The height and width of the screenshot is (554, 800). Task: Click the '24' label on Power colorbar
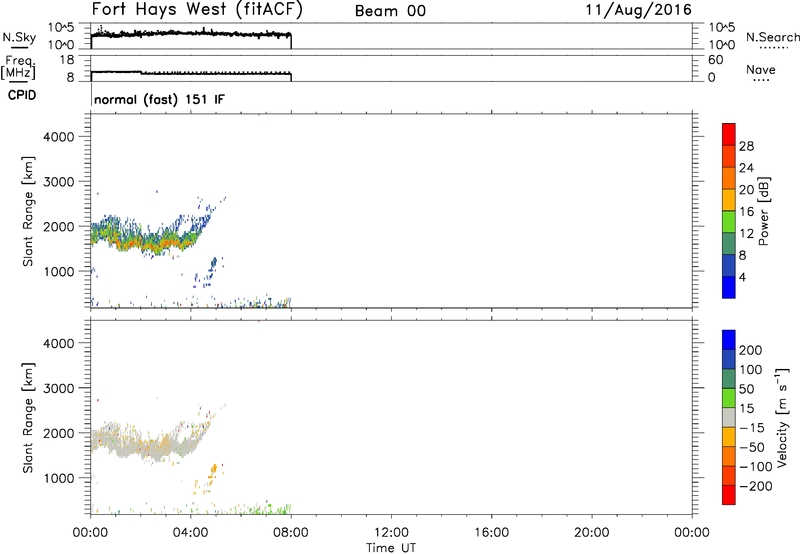point(746,168)
